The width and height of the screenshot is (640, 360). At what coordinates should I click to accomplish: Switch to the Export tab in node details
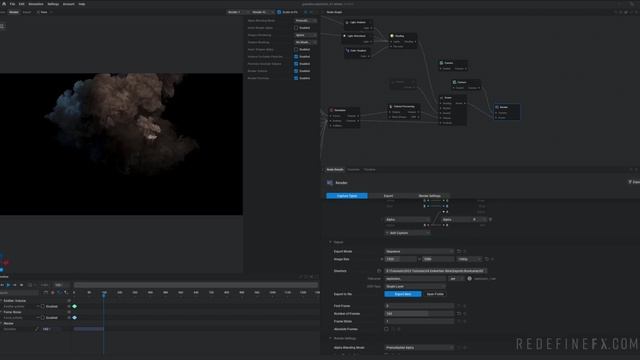388,196
